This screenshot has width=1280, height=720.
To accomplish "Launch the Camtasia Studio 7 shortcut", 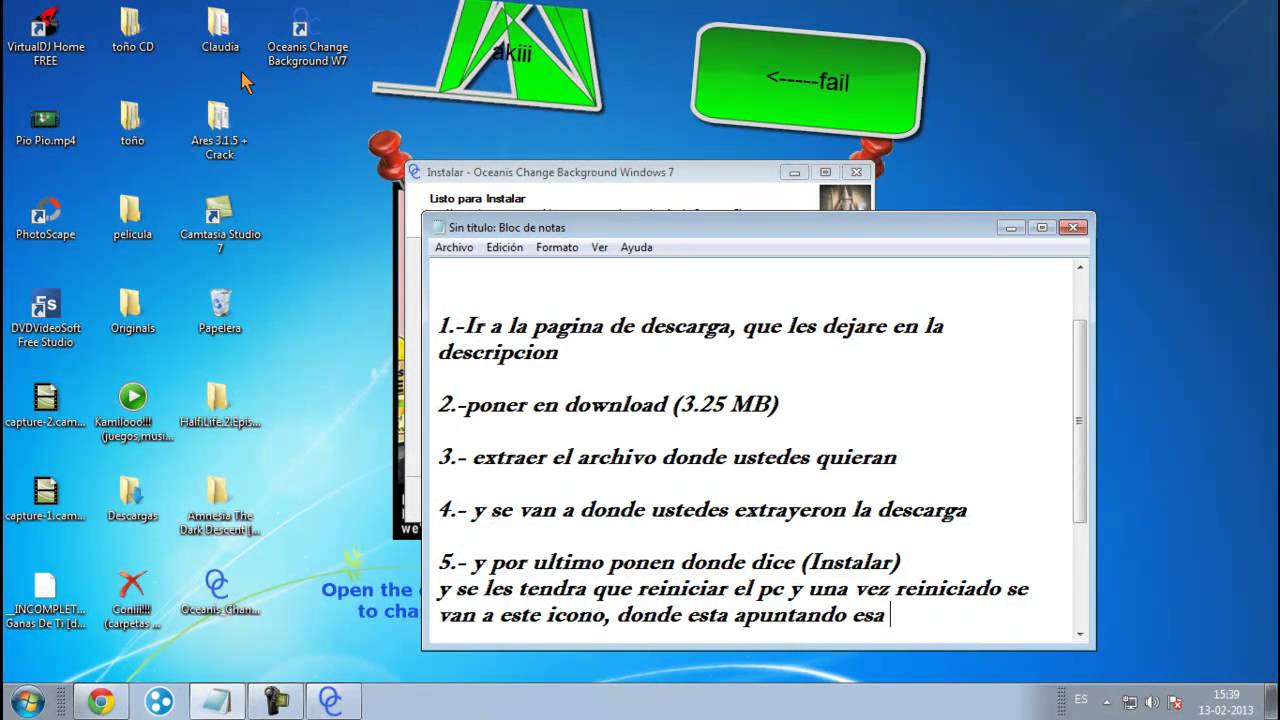I will pos(219,225).
